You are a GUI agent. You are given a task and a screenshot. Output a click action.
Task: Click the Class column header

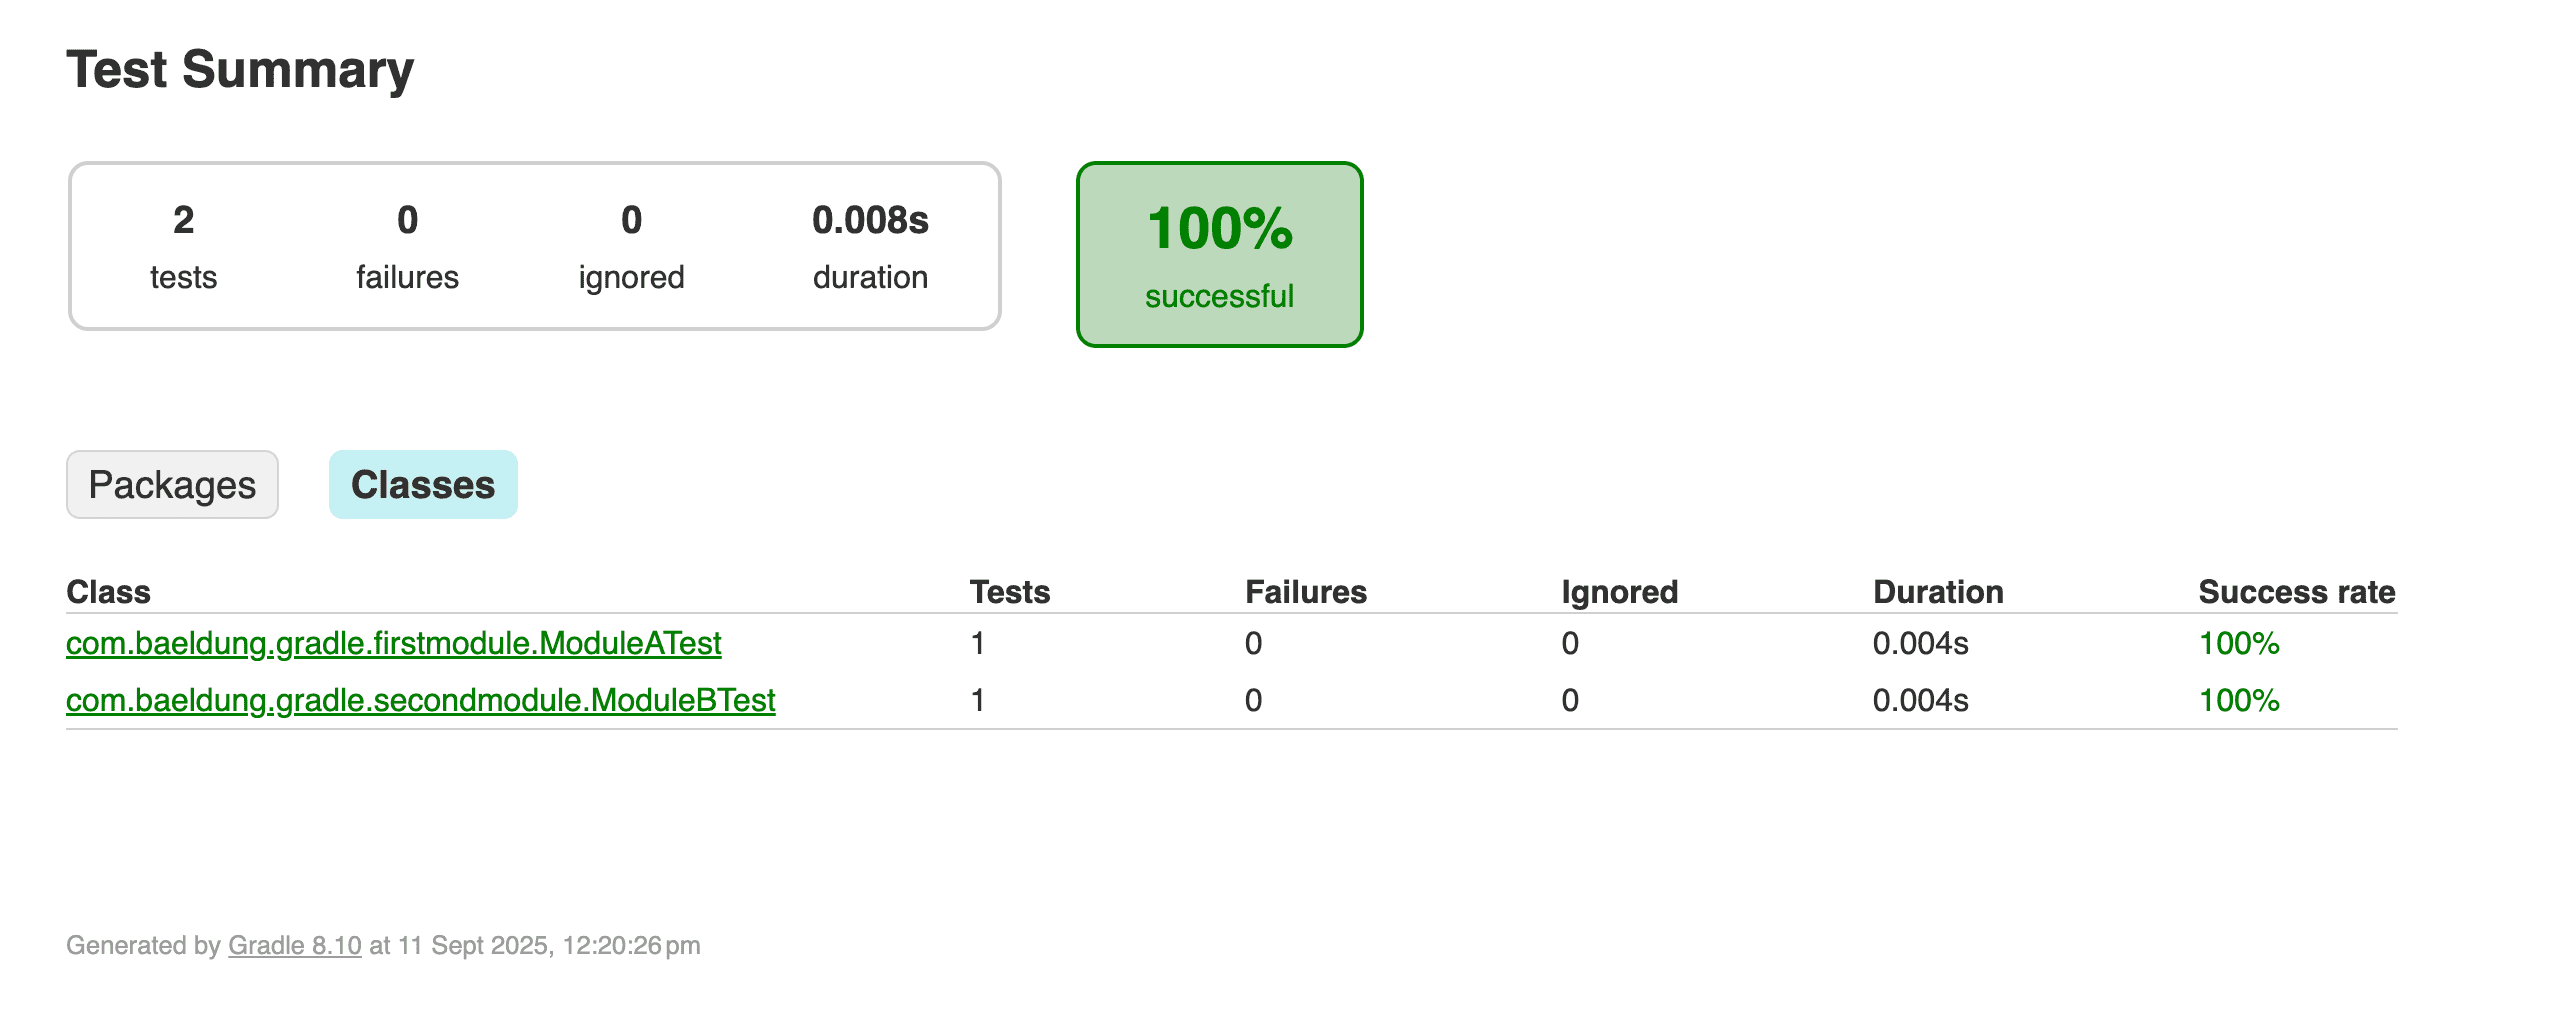[x=109, y=591]
